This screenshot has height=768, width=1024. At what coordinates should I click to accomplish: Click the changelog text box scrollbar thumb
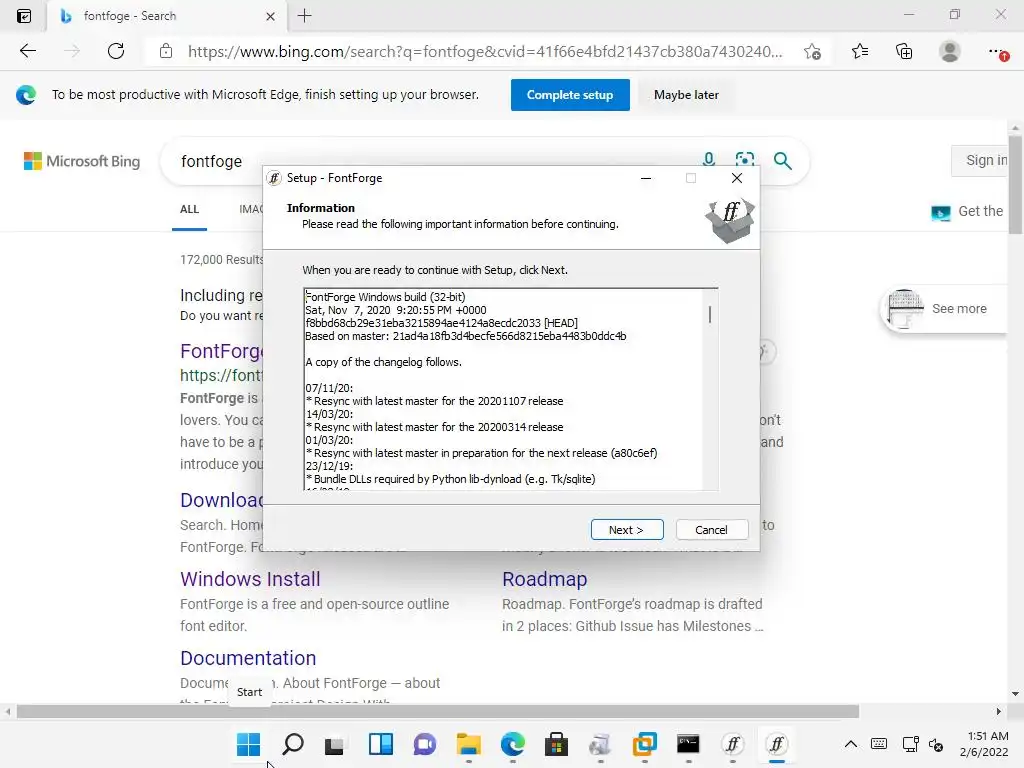[710, 314]
